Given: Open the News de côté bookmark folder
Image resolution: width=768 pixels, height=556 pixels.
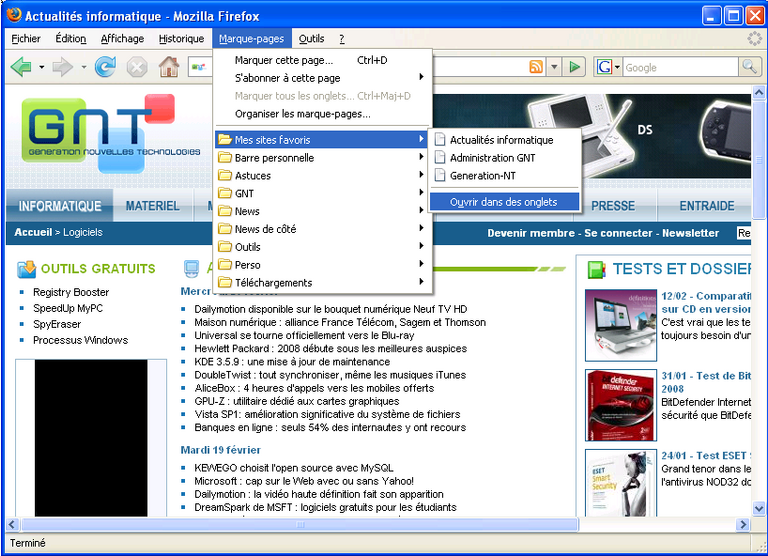Looking at the screenshot, I should point(322,229).
